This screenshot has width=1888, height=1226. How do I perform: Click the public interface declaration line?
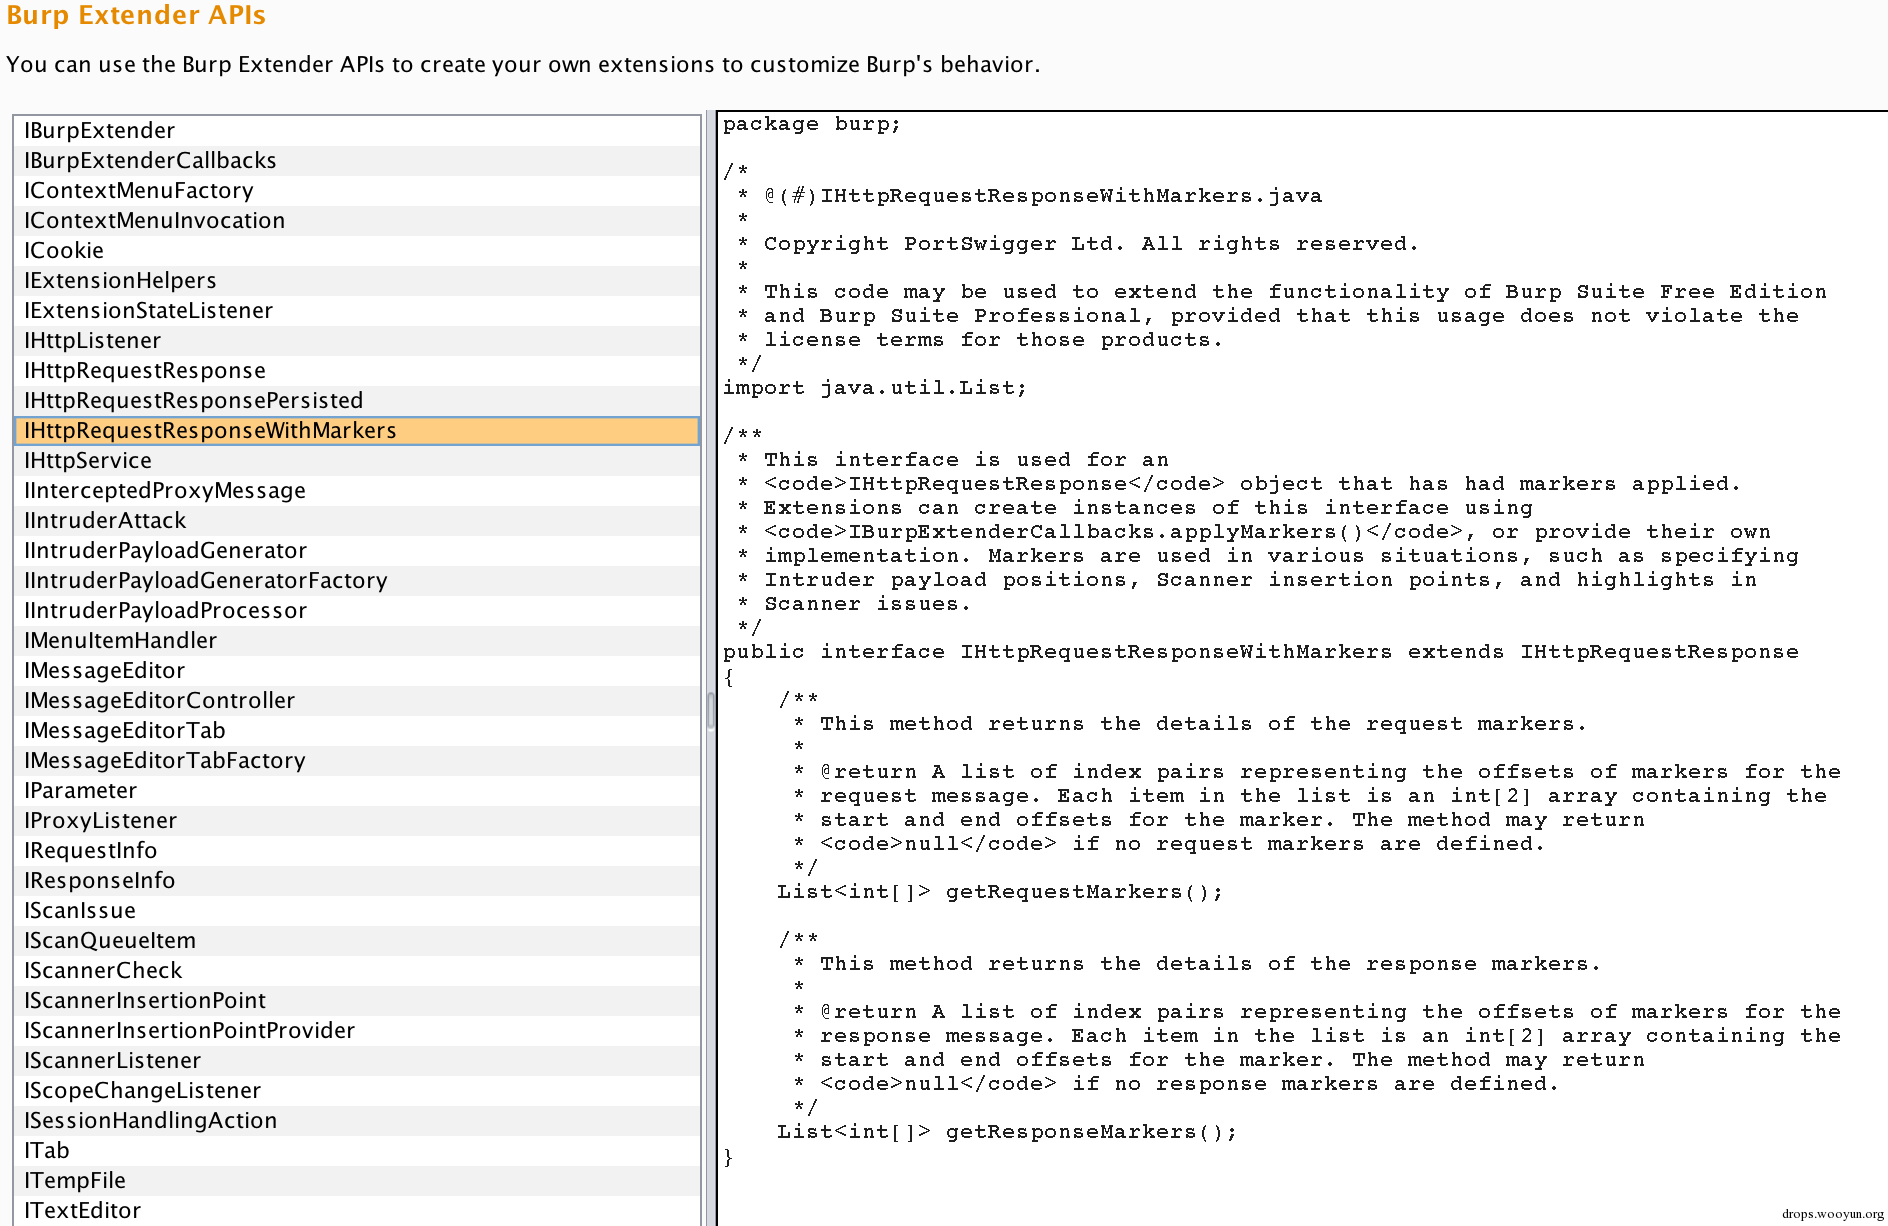pyautogui.click(x=1260, y=652)
